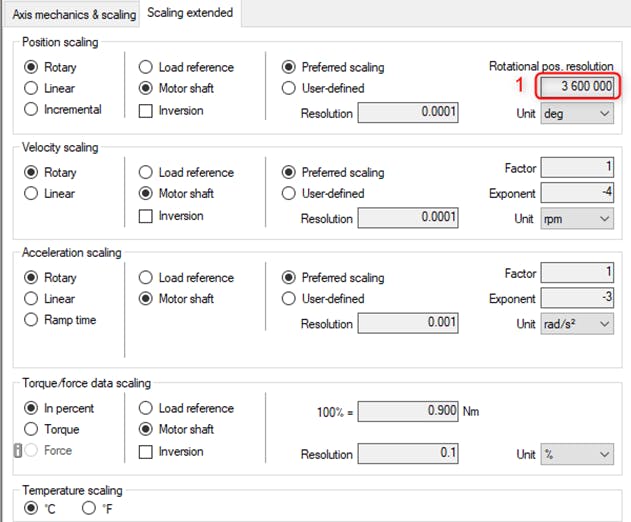Choose Incremental position scaling option

pos(31,109)
